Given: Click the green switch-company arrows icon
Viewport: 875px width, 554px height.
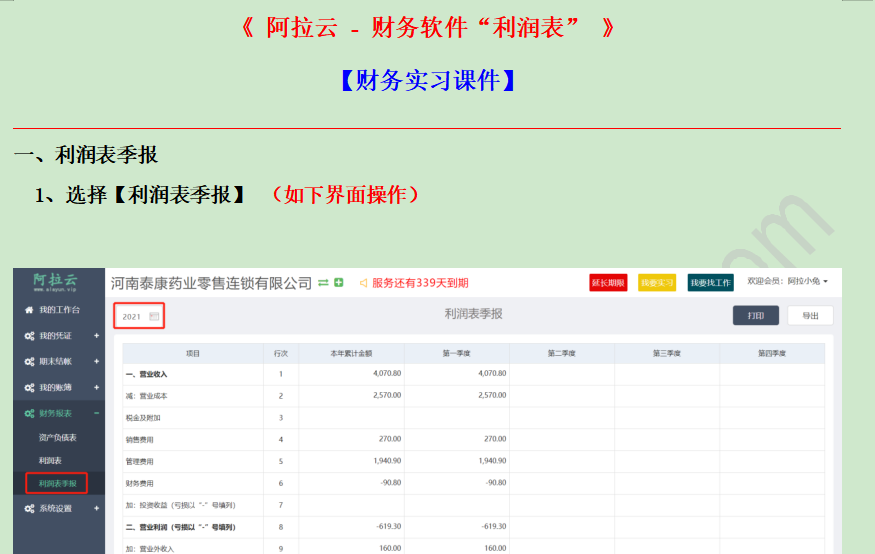Looking at the screenshot, I should (x=323, y=283).
